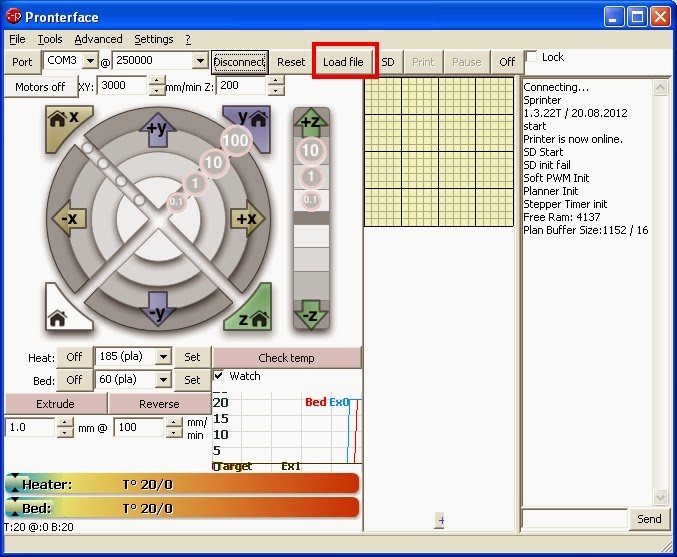Decrease XY feedrate with spinner down
This screenshot has height=557, width=677.
click(x=157, y=90)
